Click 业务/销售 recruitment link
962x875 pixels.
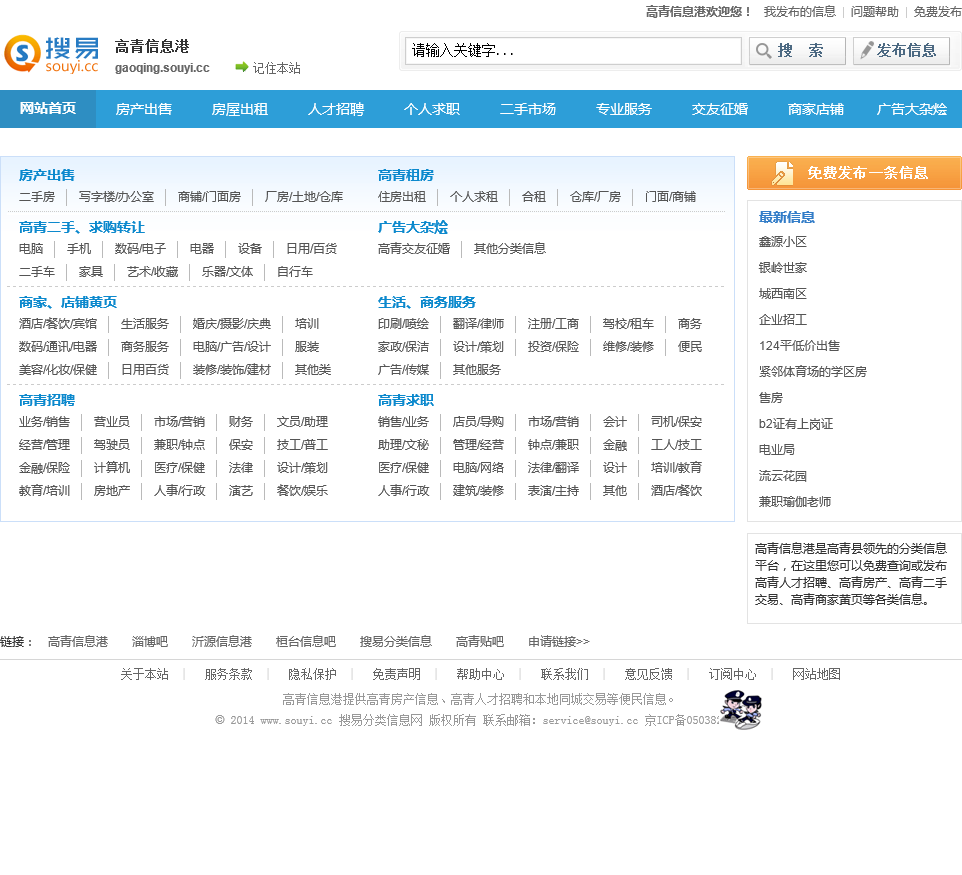tap(44, 422)
